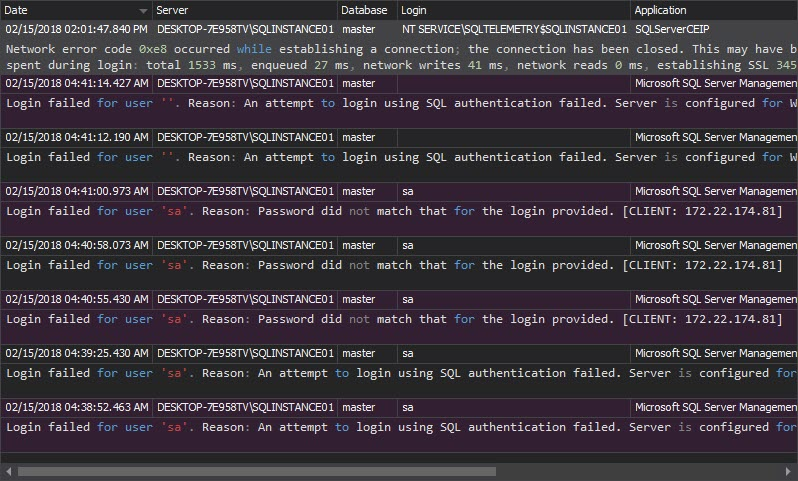Click the Date column sort arrow
This screenshot has width=798, height=481.
tap(144, 11)
